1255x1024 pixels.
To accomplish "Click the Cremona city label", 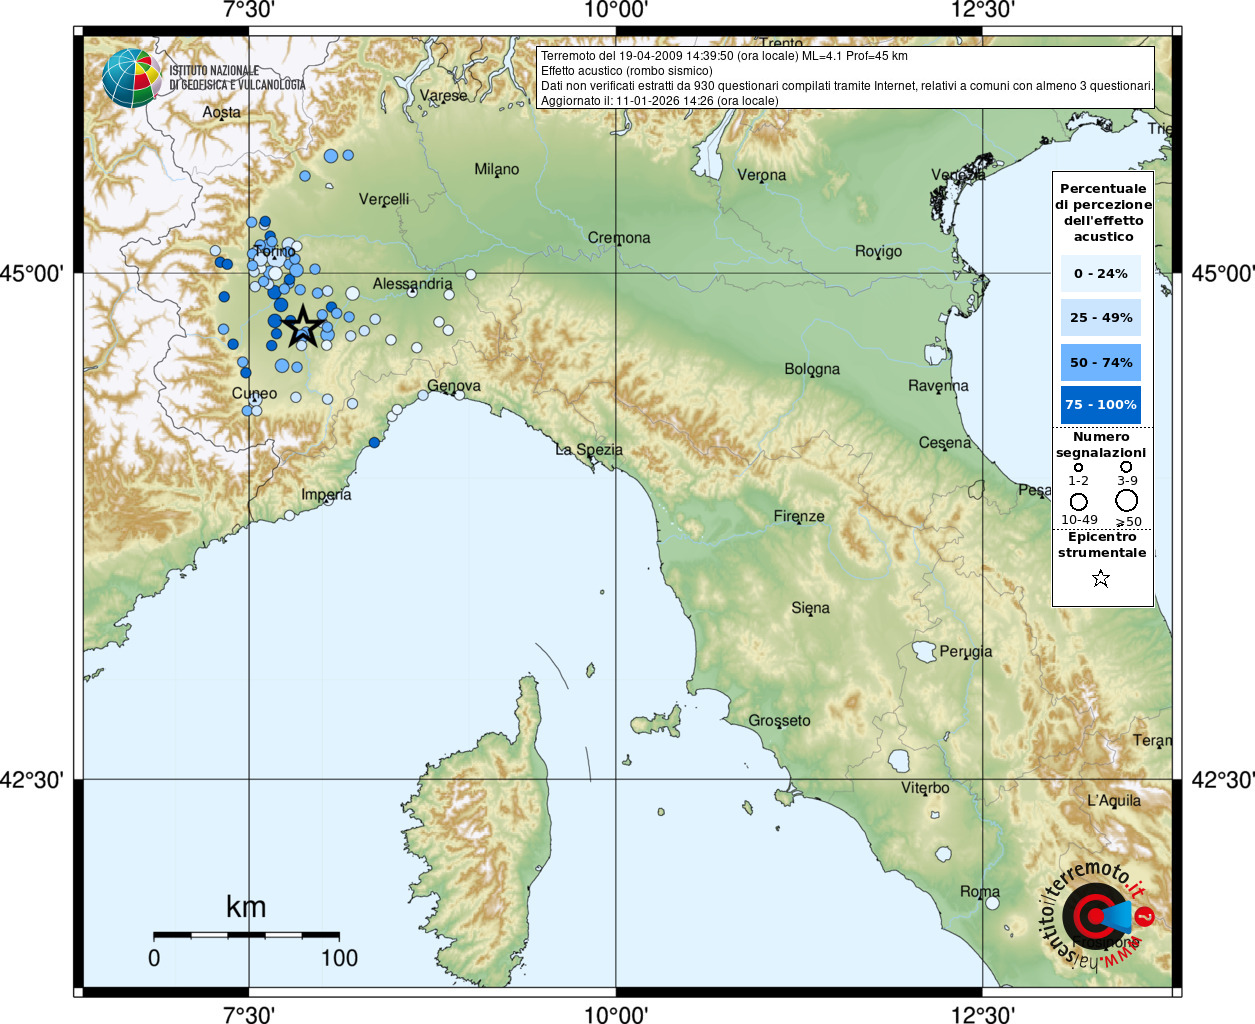I will click(x=619, y=238).
